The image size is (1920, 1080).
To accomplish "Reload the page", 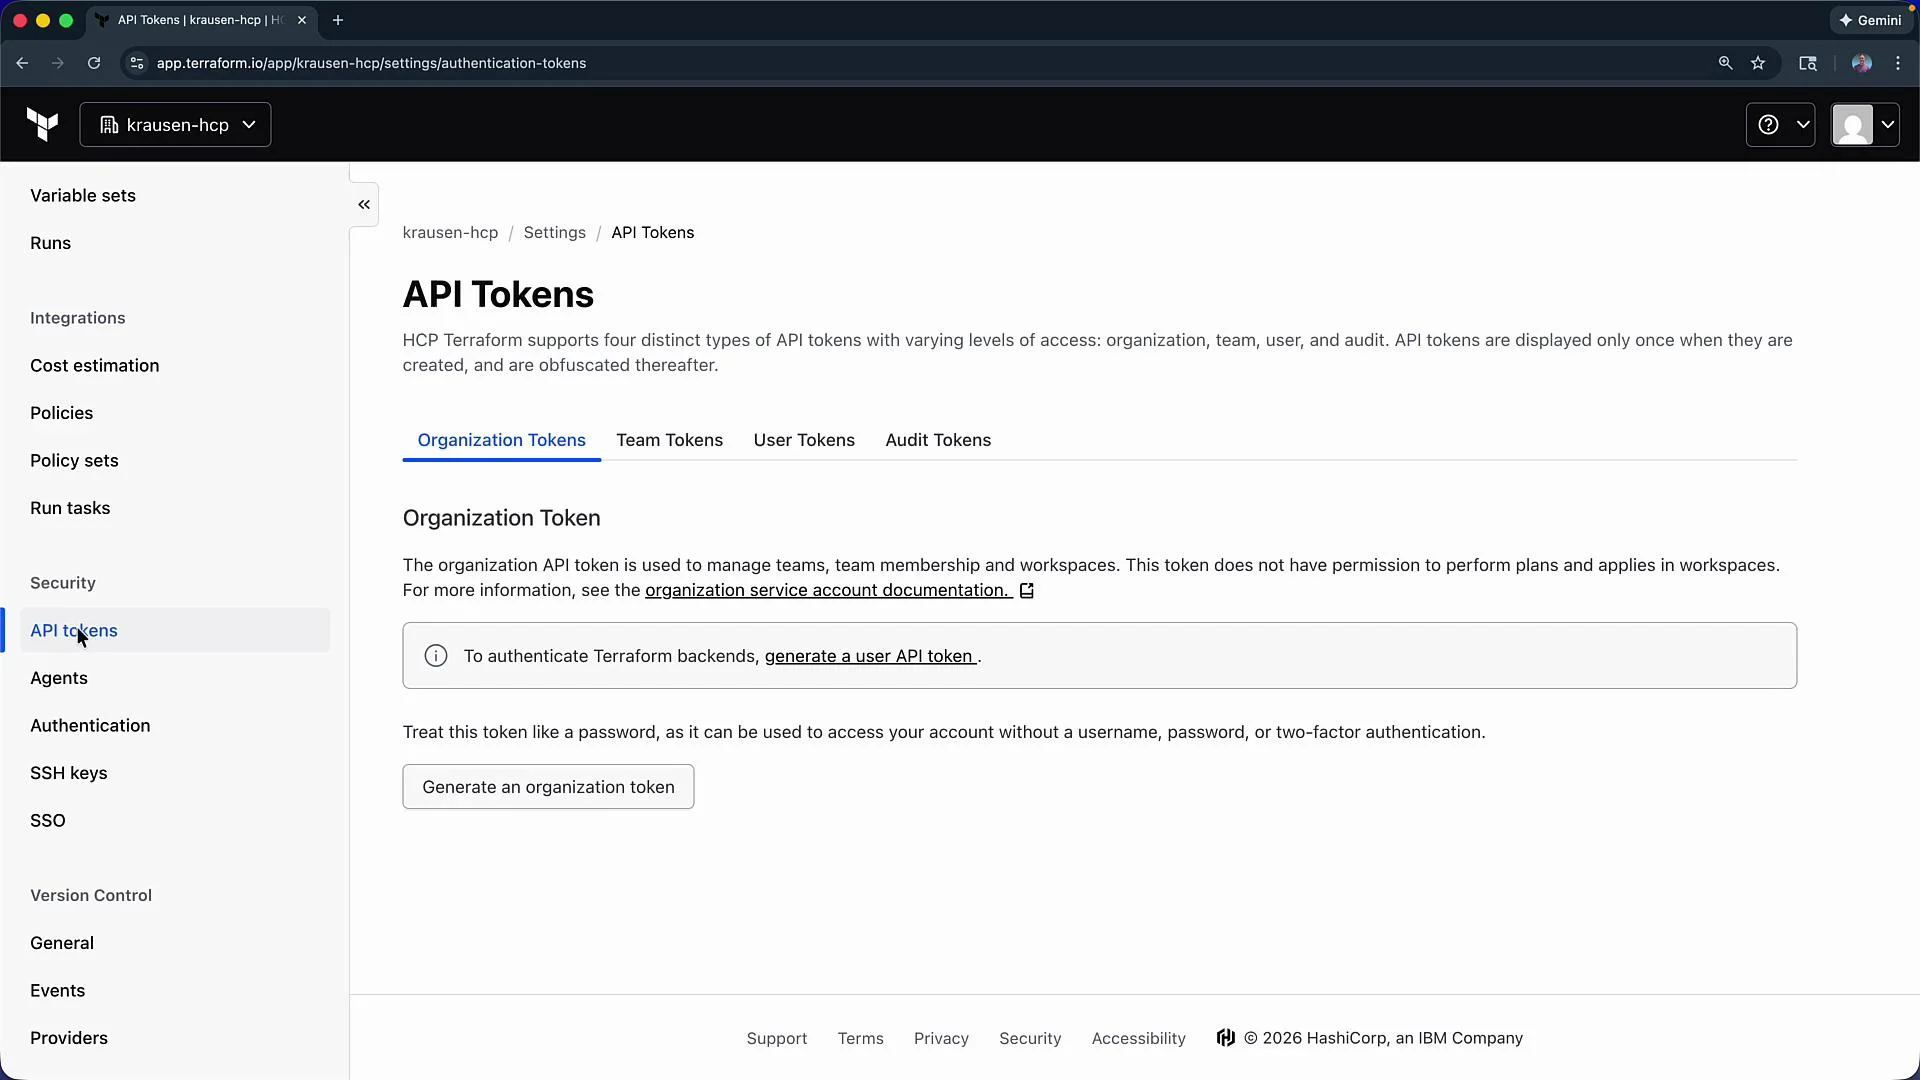I will point(94,63).
